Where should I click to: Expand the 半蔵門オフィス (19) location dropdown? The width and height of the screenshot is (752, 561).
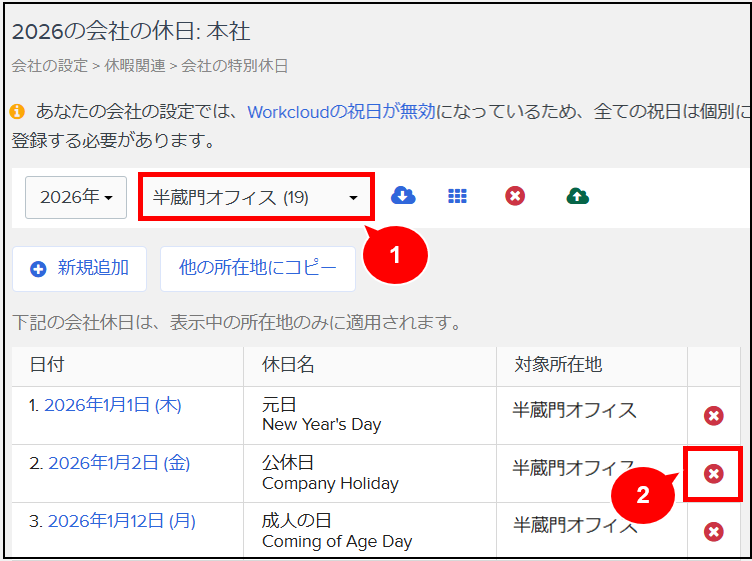click(x=256, y=197)
